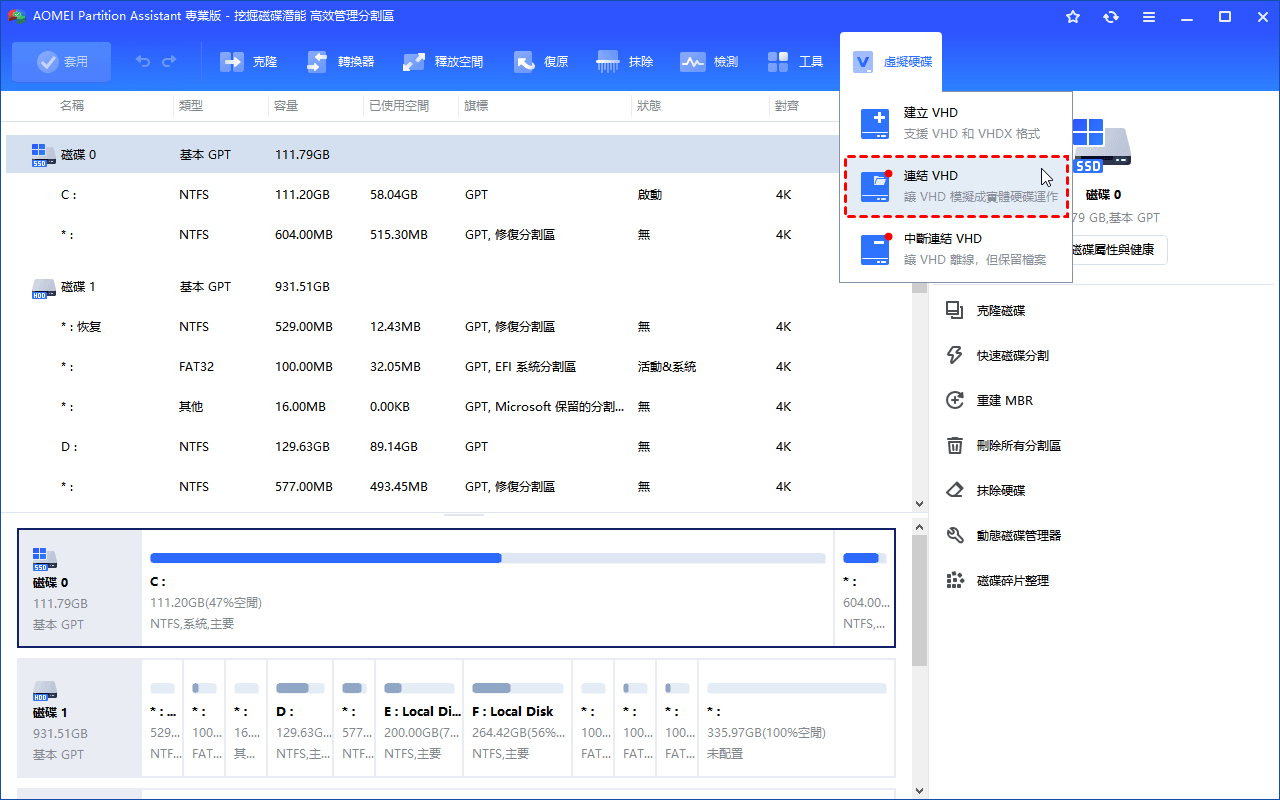Image resolution: width=1280 pixels, height=800 pixels.
Task: Select F: Local Disk partition in disk map
Action: [x=518, y=717]
